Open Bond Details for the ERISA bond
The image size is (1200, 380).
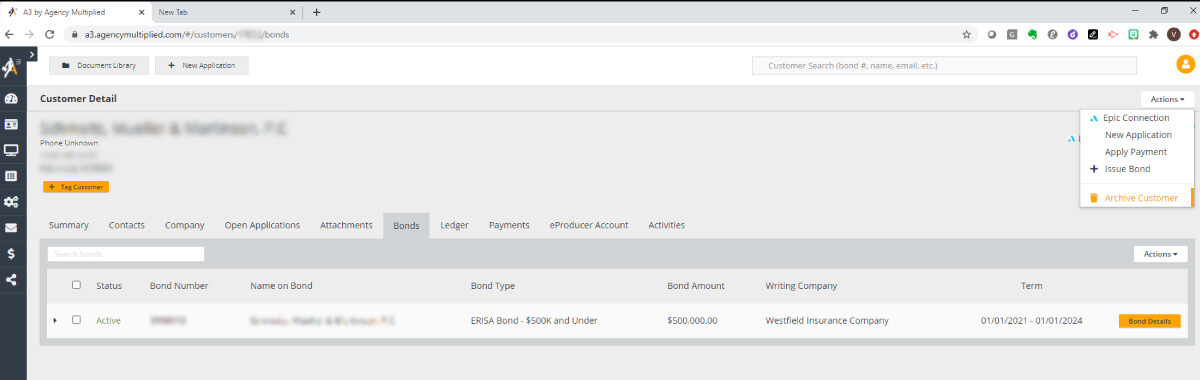point(1150,321)
